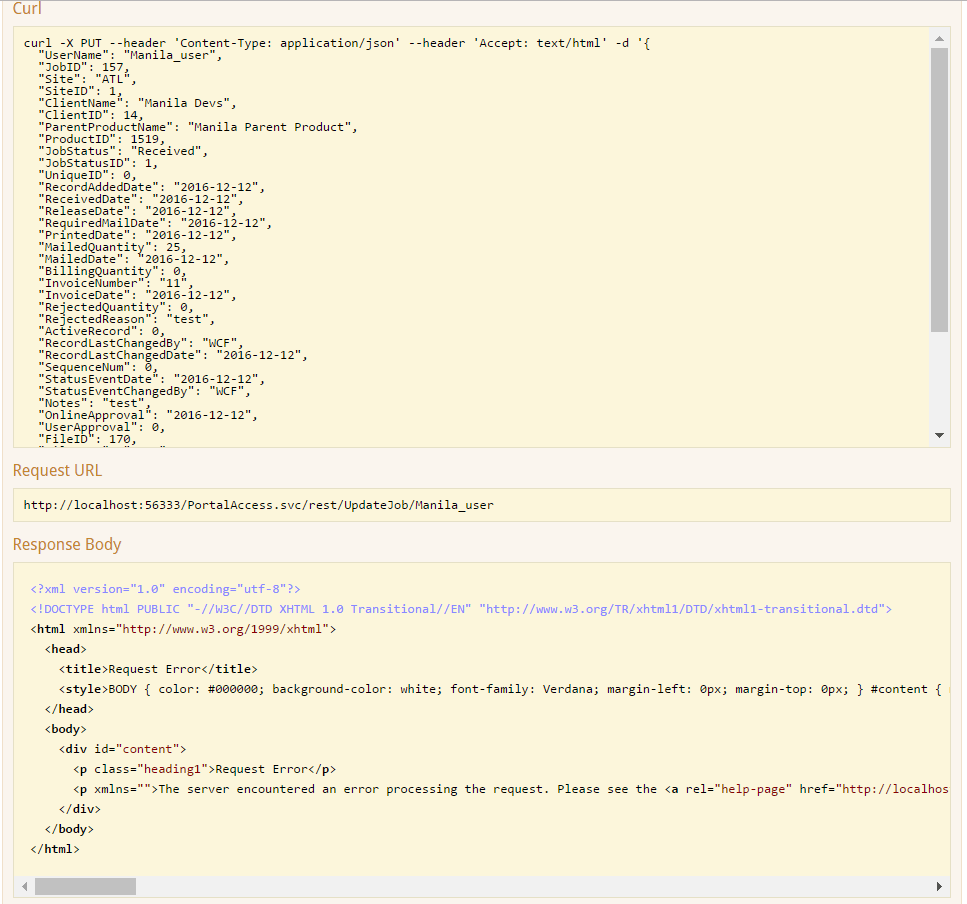967x904 pixels.
Task: Click the Response Body scroll-right arrow
Action: tap(939, 886)
